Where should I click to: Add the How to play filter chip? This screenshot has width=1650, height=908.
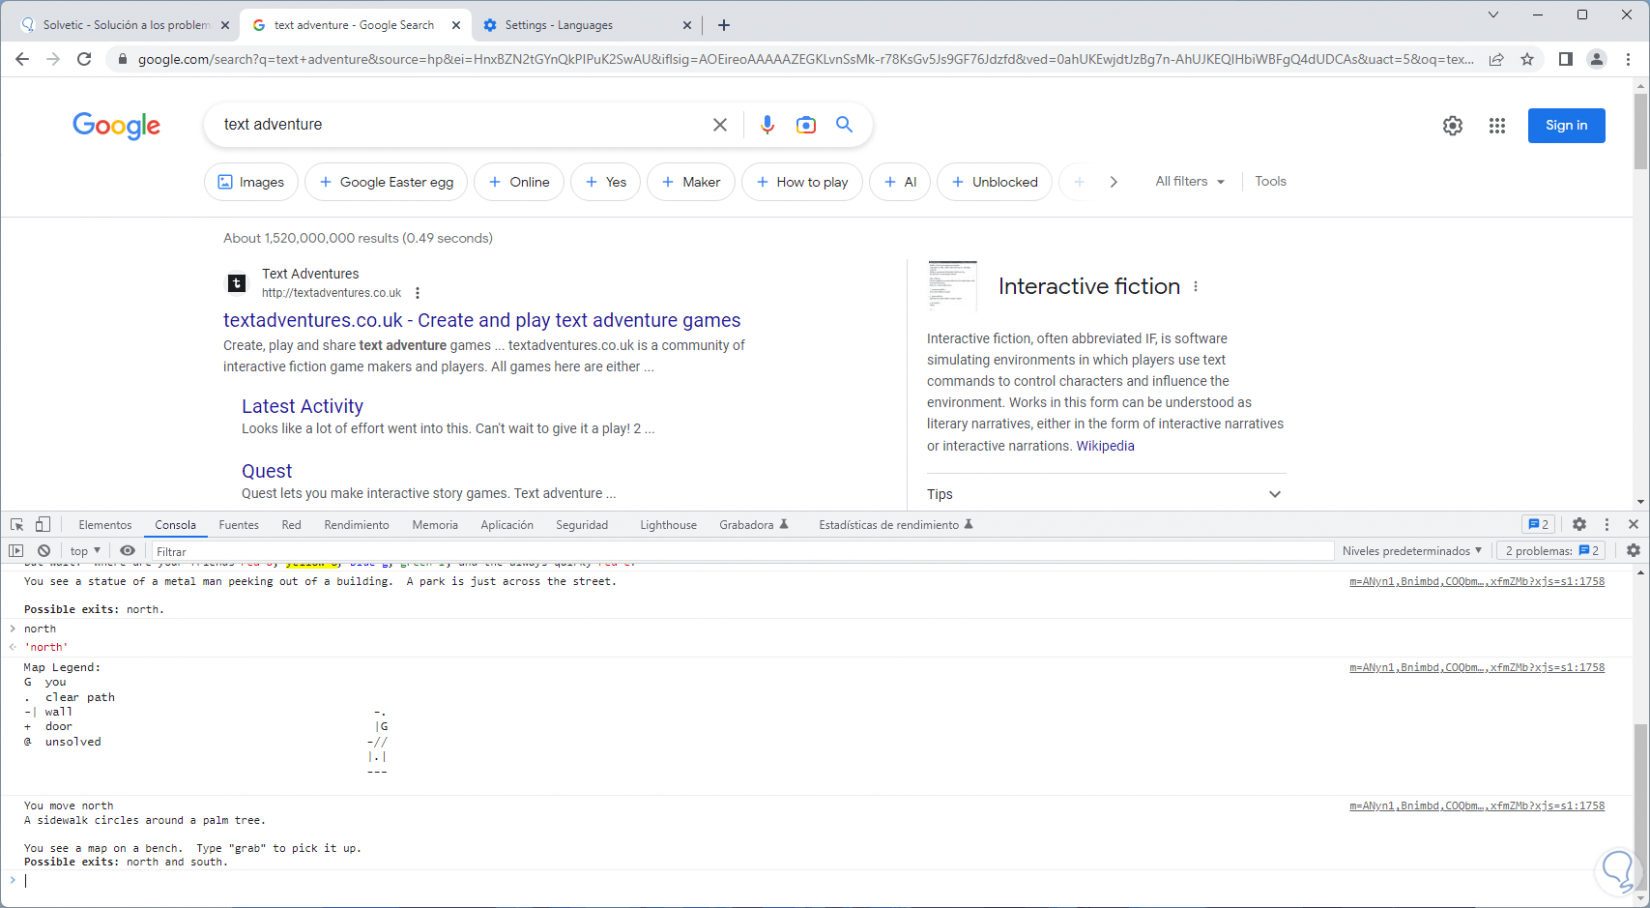tap(802, 182)
